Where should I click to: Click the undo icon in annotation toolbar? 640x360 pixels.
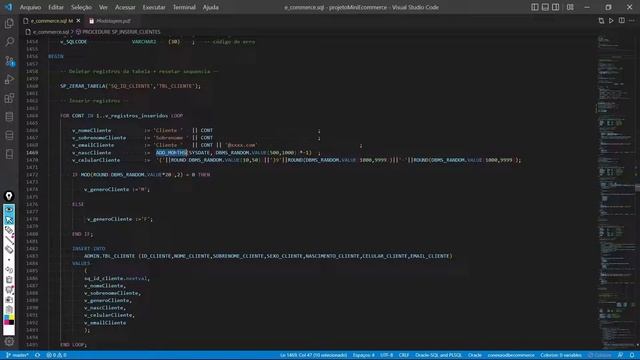pos(9,269)
